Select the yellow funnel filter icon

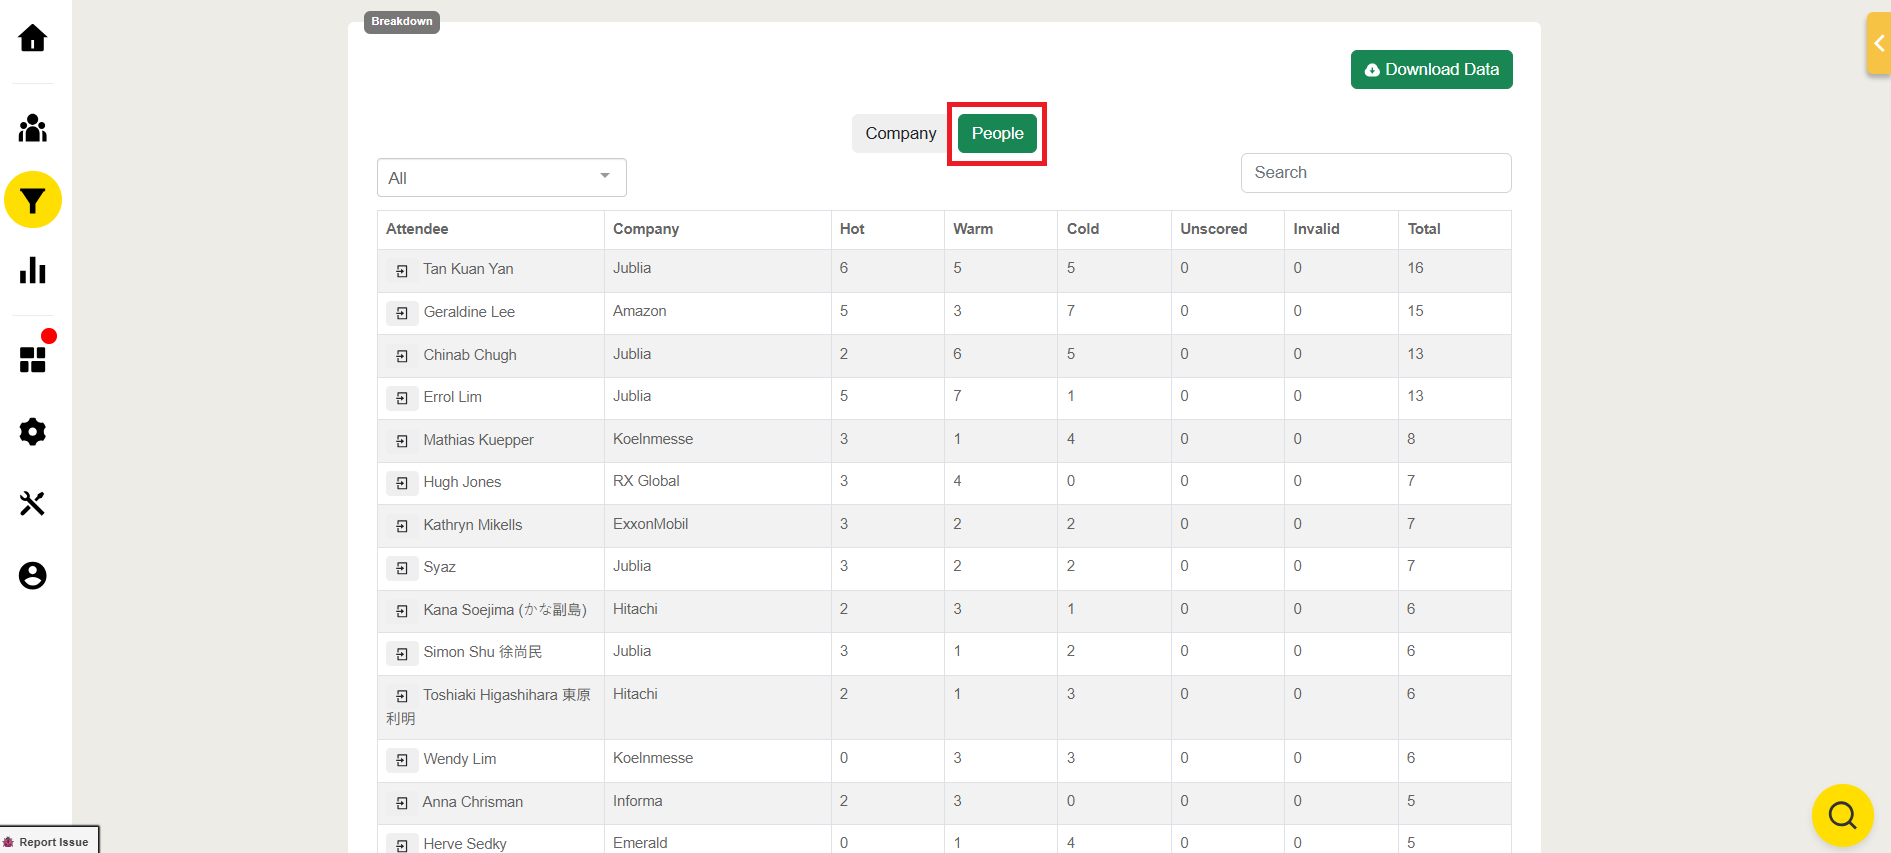point(33,200)
